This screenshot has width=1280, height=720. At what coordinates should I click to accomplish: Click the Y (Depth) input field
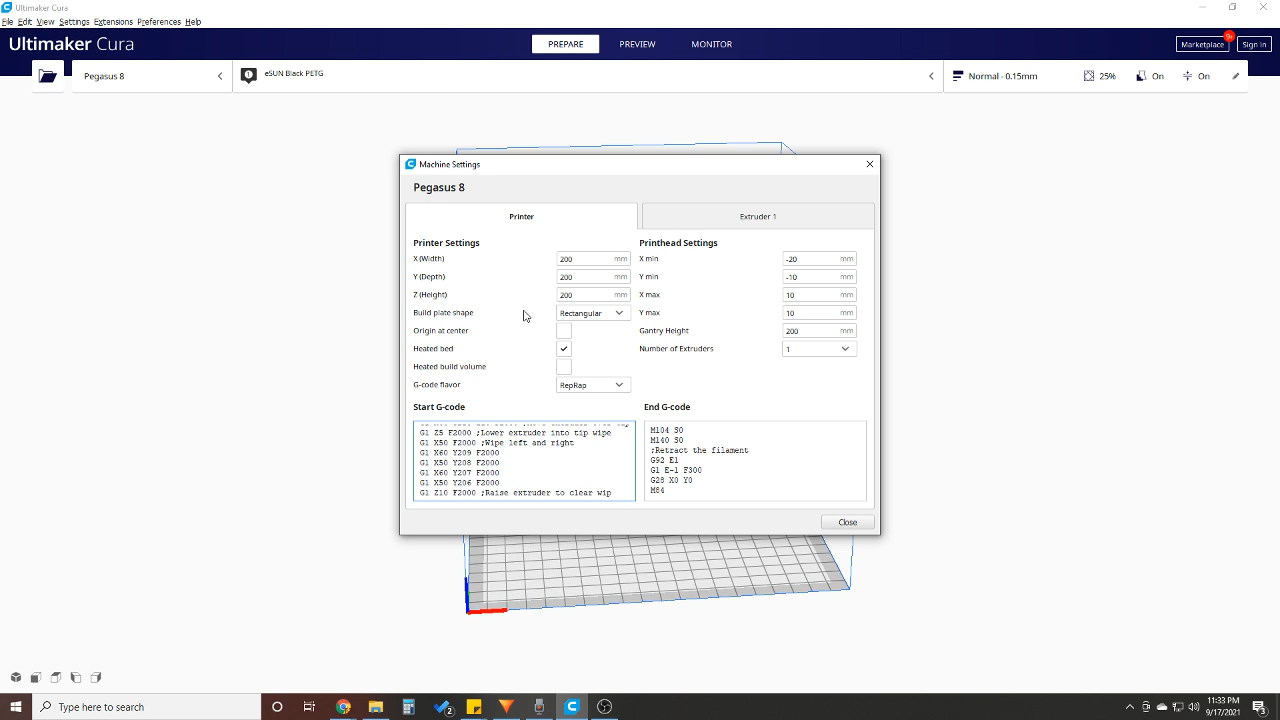(x=593, y=277)
